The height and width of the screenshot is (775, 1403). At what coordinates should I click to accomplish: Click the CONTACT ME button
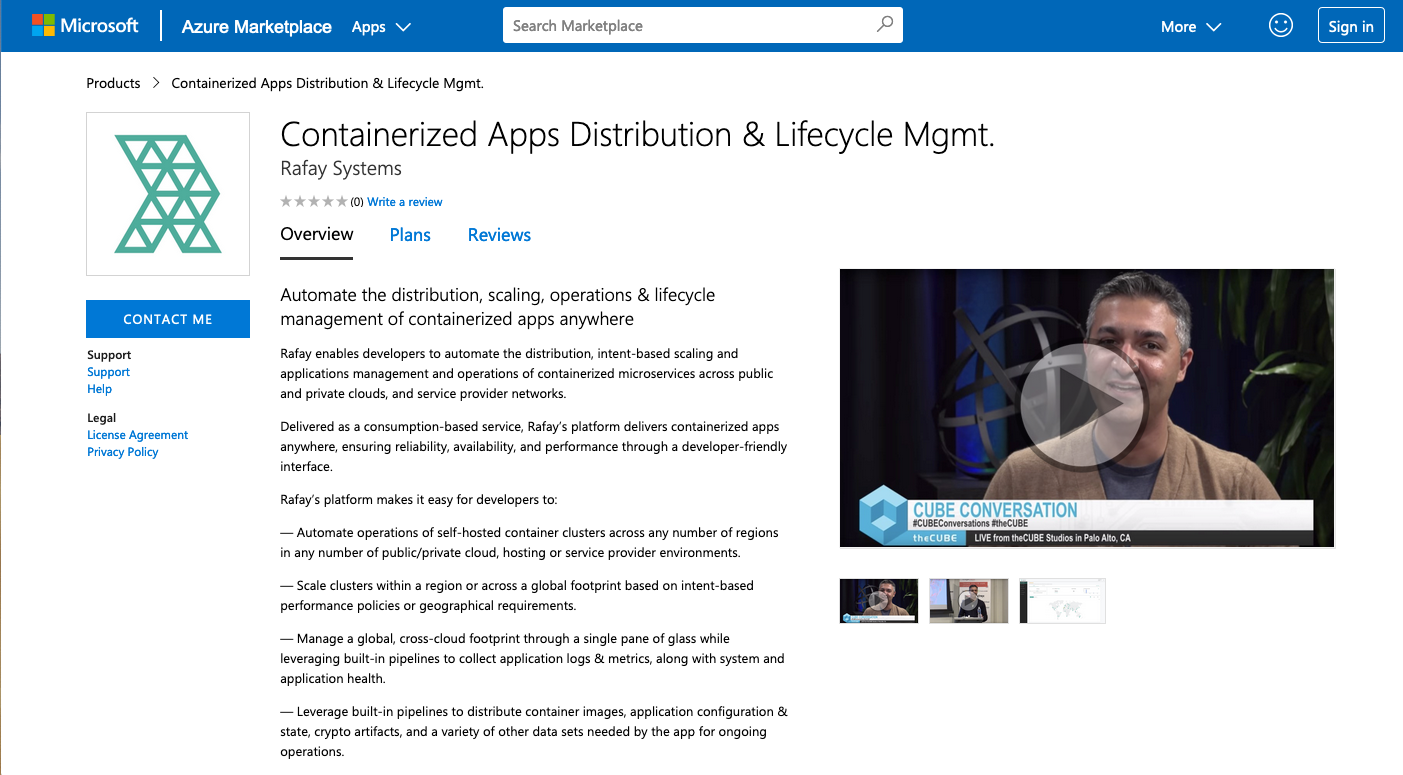pyautogui.click(x=168, y=319)
